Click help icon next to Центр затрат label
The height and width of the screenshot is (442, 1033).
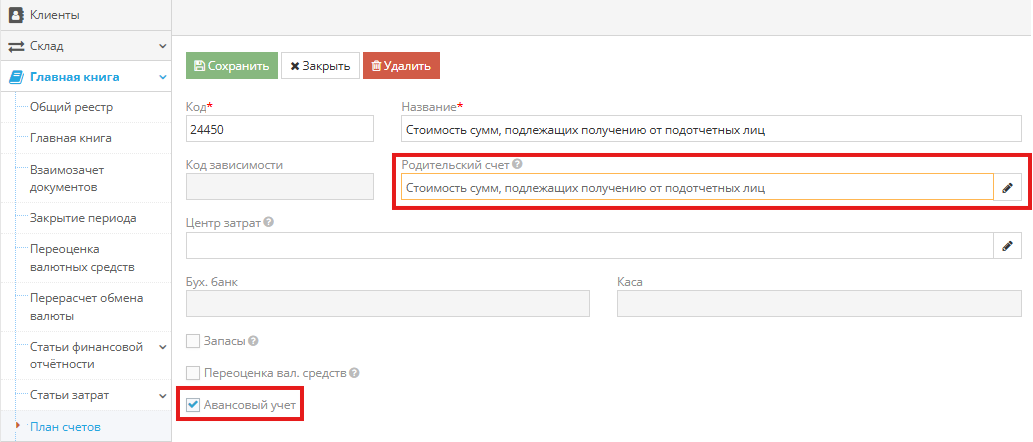(269, 223)
